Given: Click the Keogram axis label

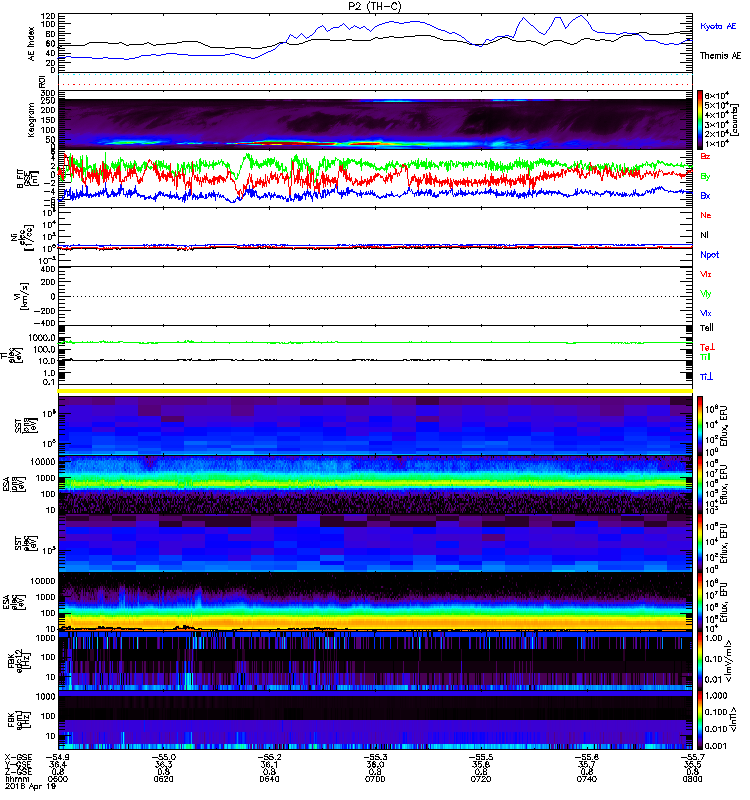Looking at the screenshot, I should point(32,119).
